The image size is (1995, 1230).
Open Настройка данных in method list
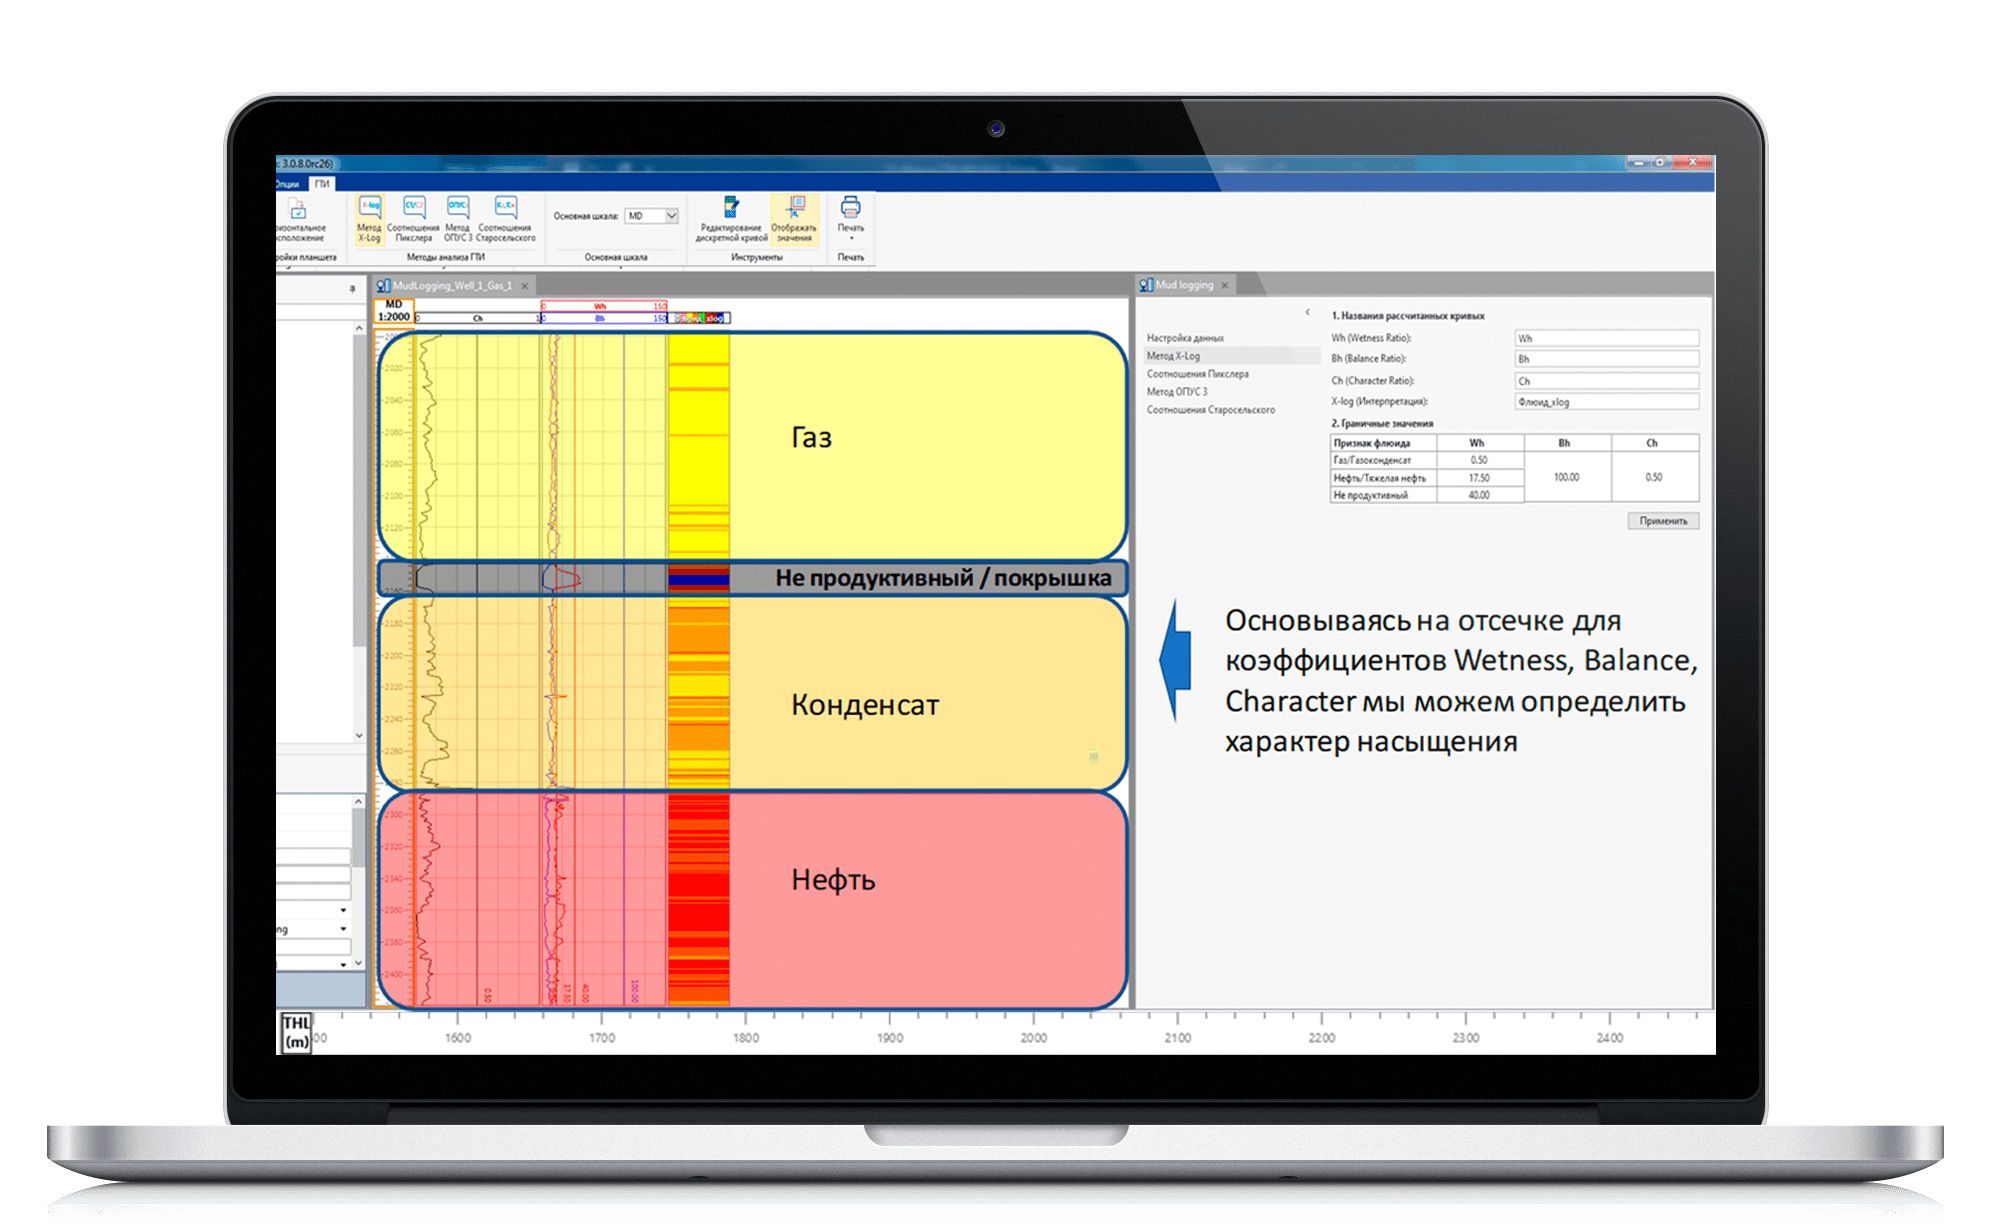click(x=1185, y=338)
